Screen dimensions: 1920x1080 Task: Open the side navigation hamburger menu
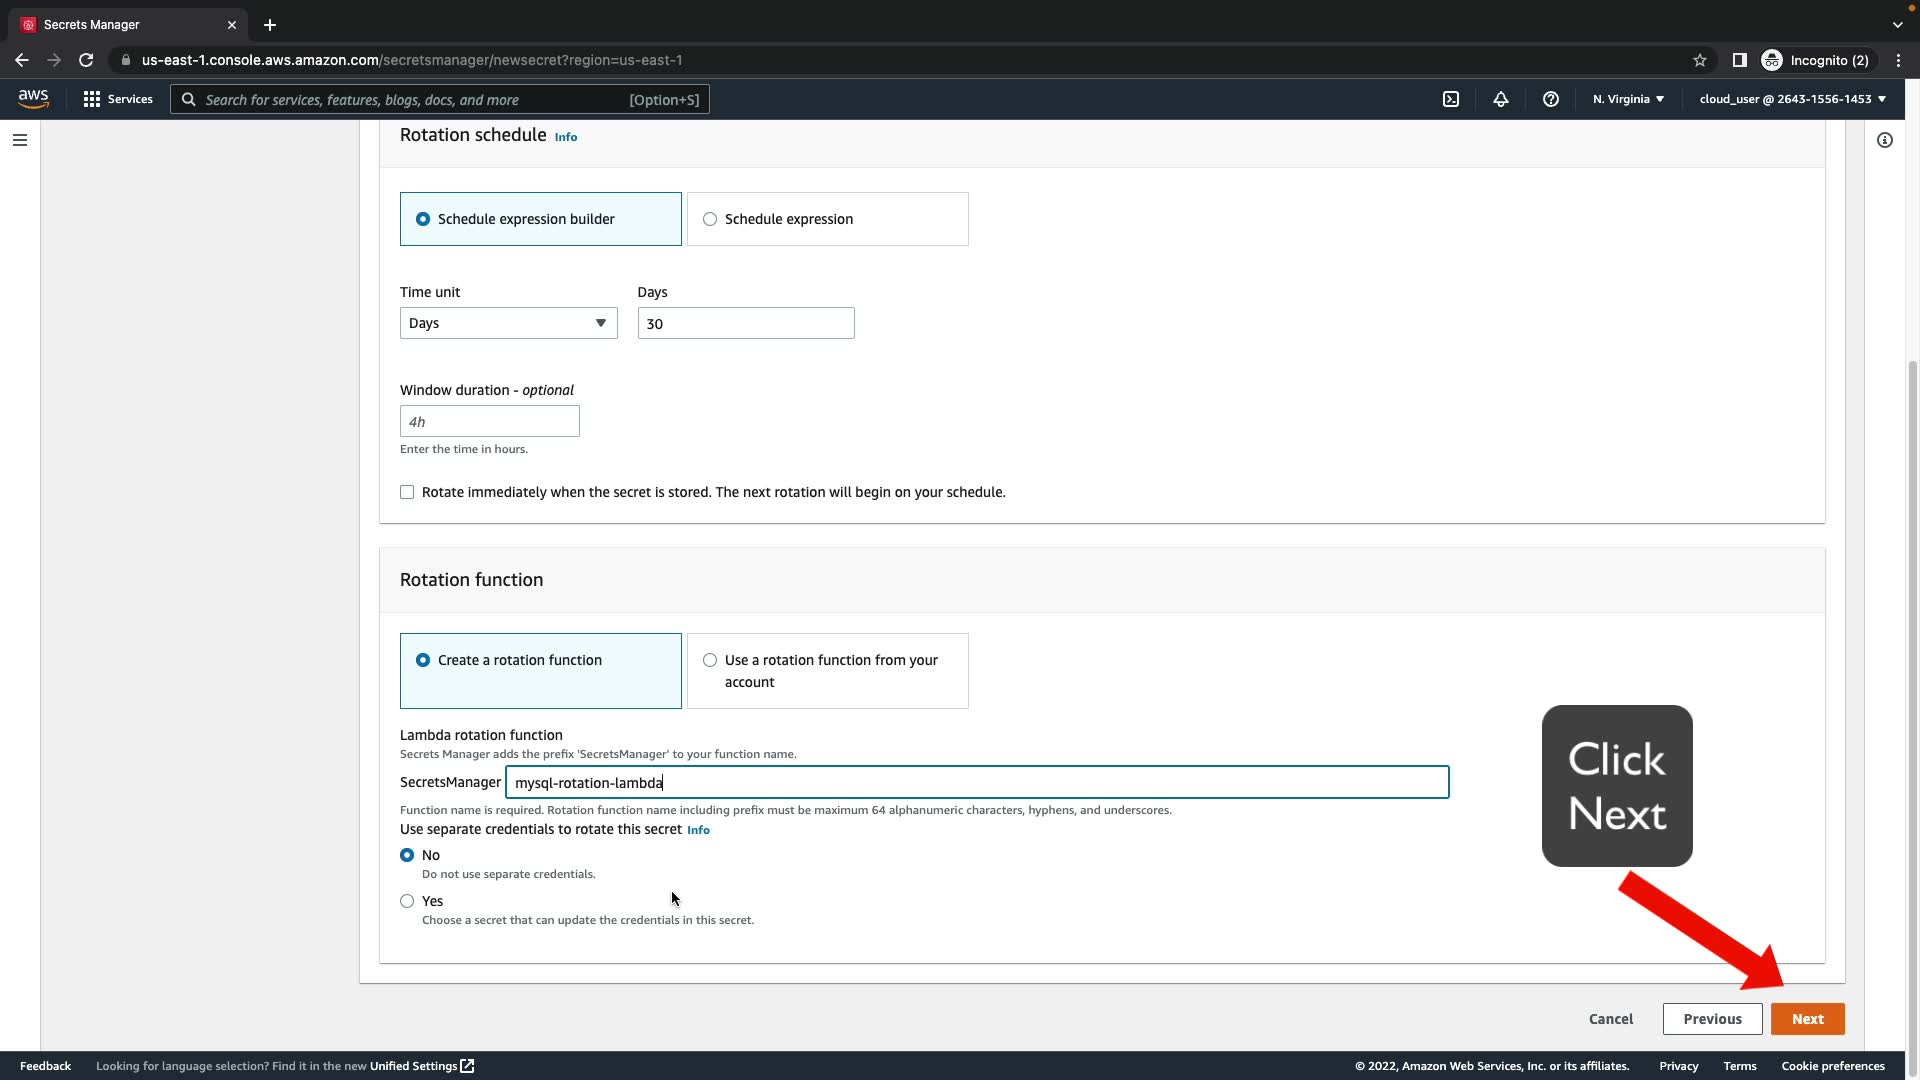(20, 140)
